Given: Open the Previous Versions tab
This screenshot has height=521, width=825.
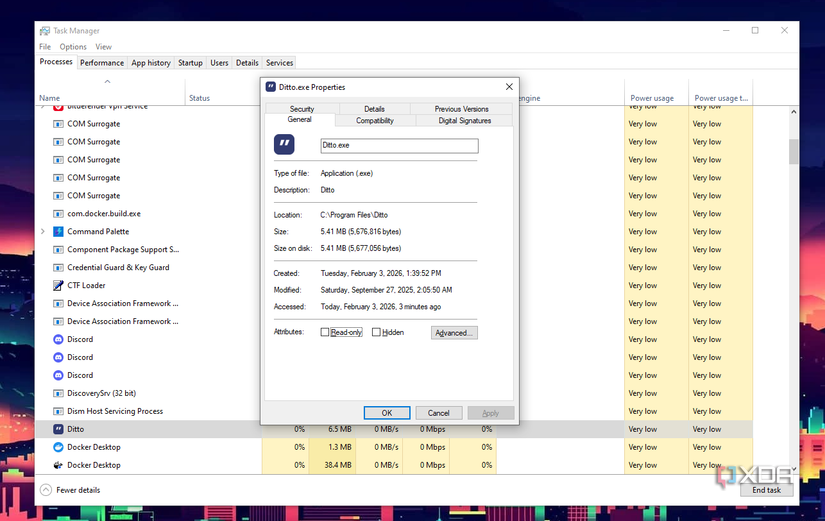Looking at the screenshot, I should 461,109.
